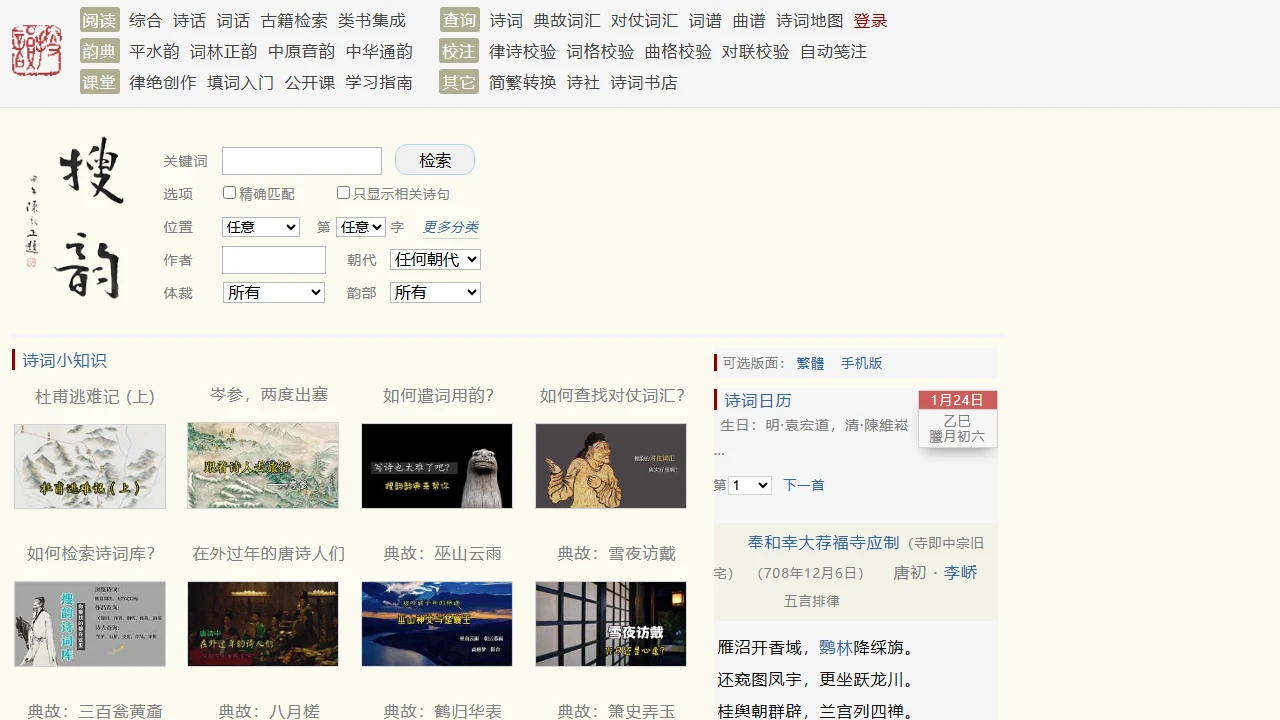
Task: Open the 朝代 dynasty dropdown
Action: pyautogui.click(x=435, y=260)
